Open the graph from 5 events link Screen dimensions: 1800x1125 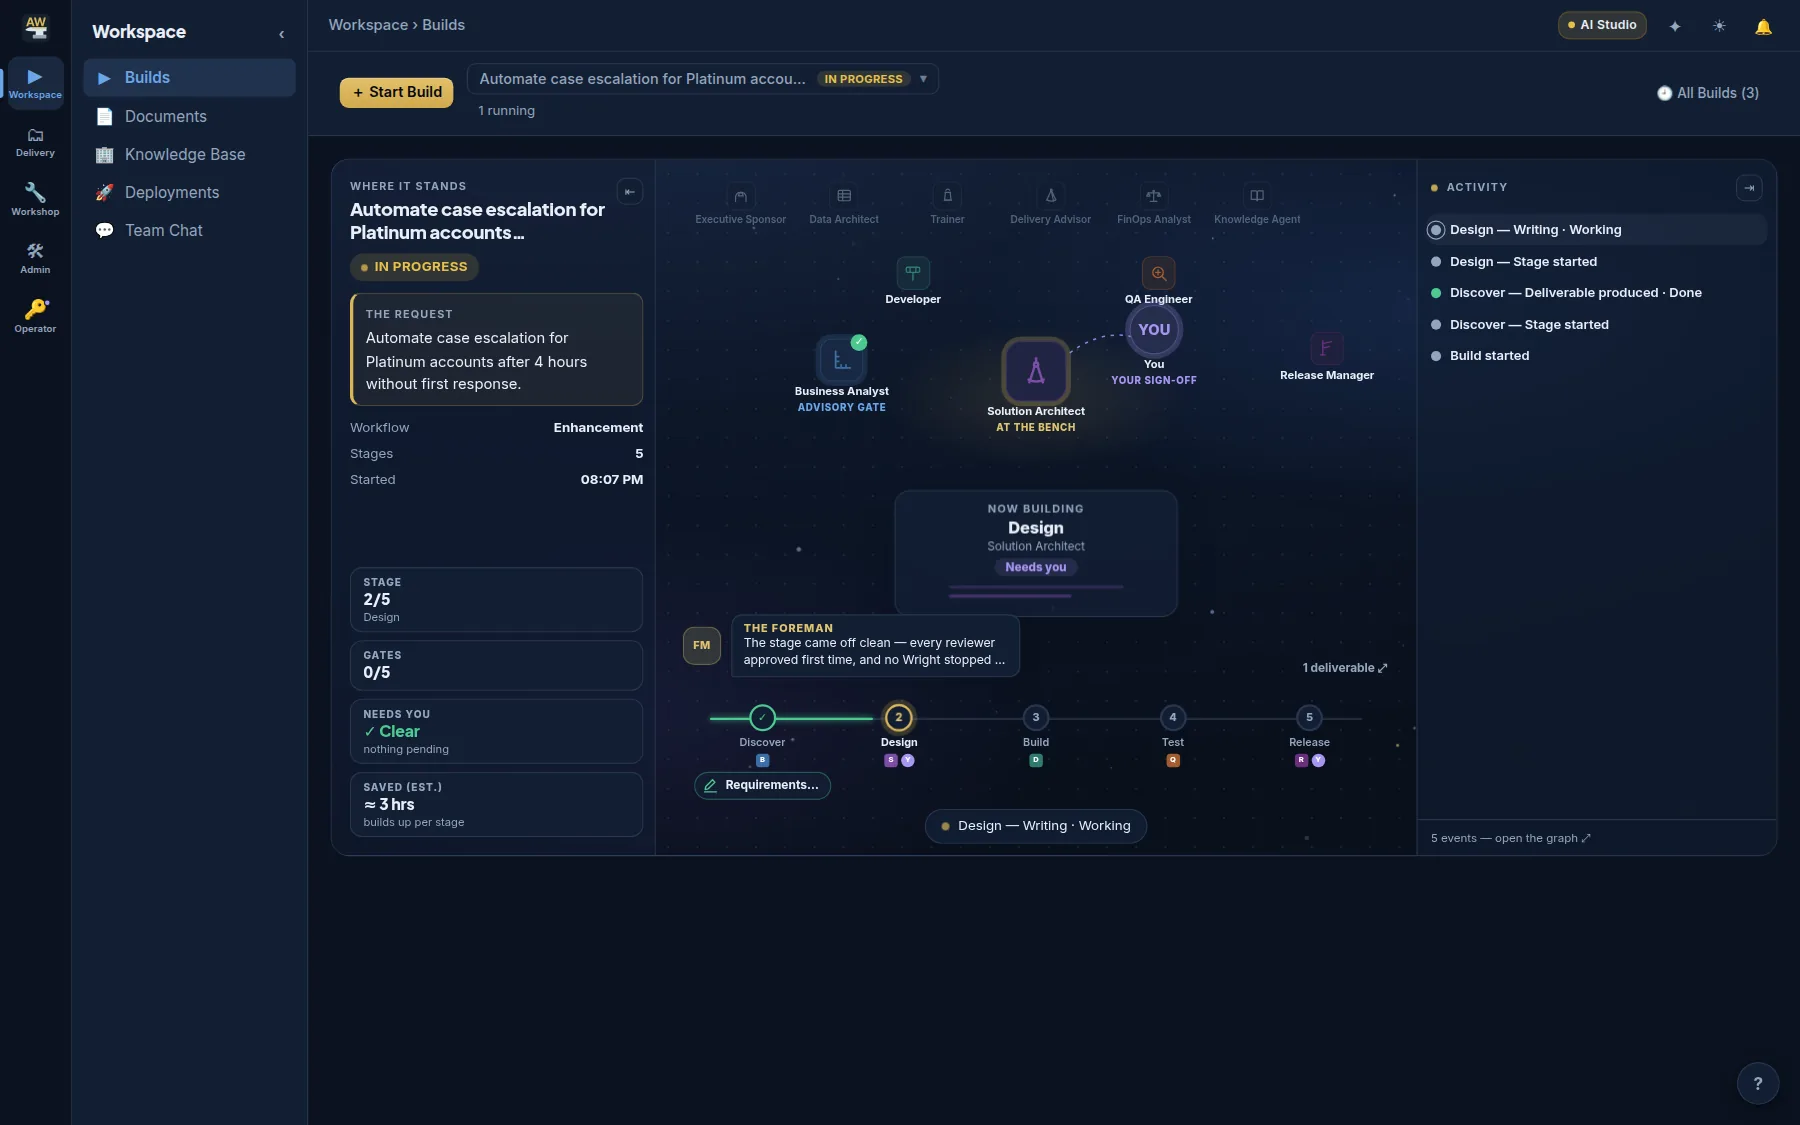tap(1511, 839)
